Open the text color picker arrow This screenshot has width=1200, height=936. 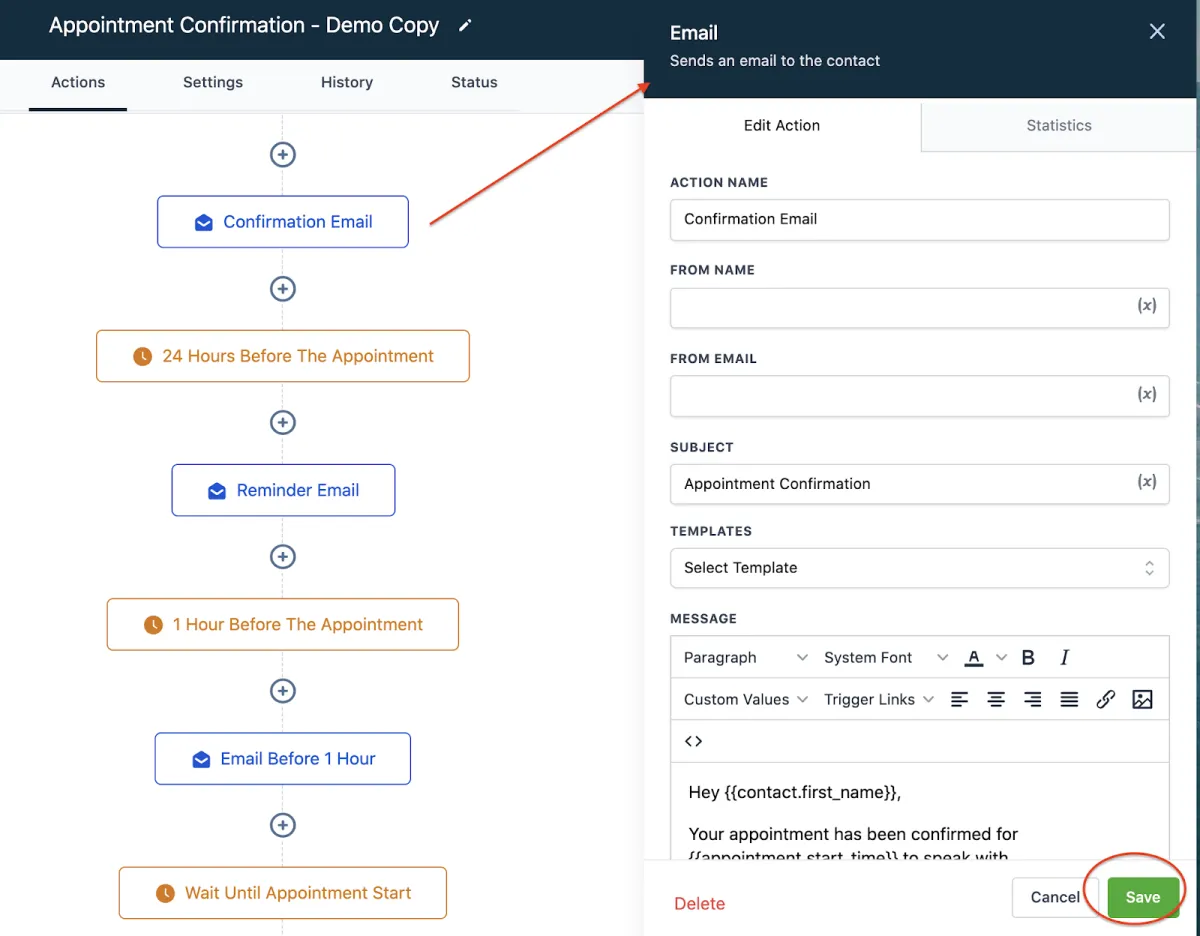tap(1001, 658)
